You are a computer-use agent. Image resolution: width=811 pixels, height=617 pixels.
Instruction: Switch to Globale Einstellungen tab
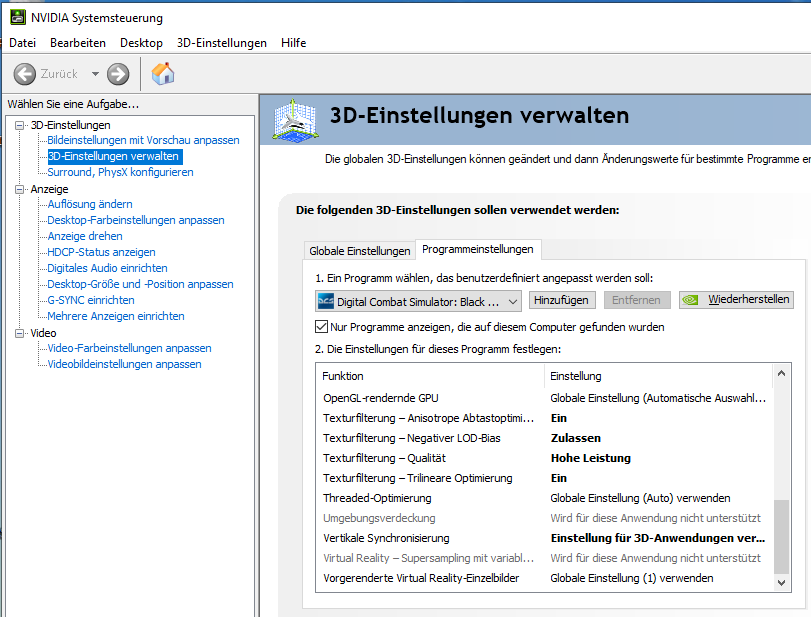tap(359, 251)
